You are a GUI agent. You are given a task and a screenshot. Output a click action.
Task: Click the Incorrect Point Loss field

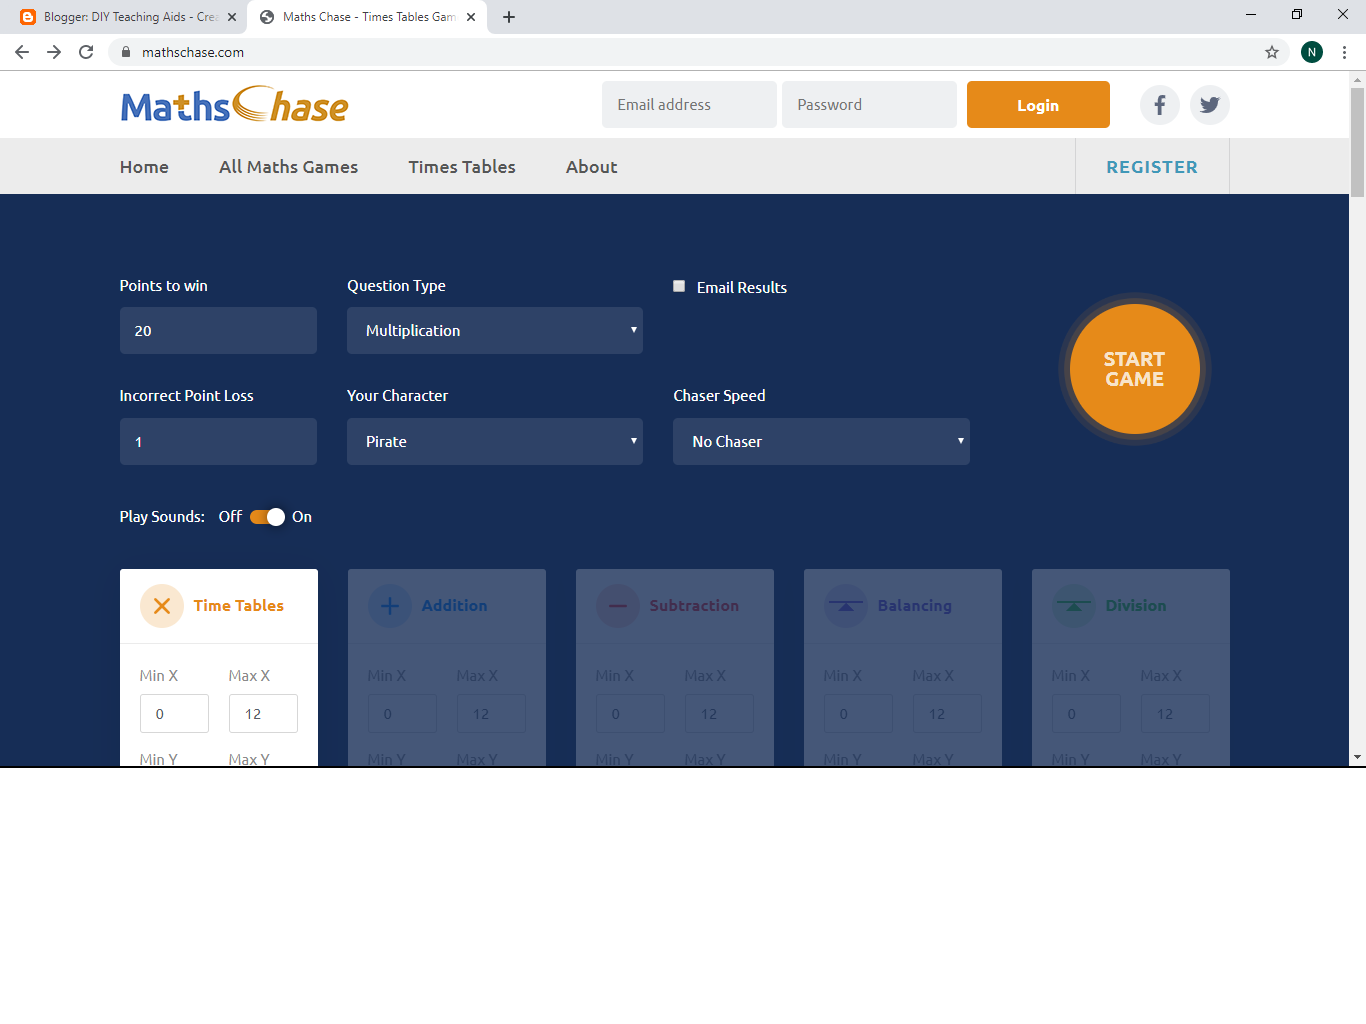click(x=218, y=441)
